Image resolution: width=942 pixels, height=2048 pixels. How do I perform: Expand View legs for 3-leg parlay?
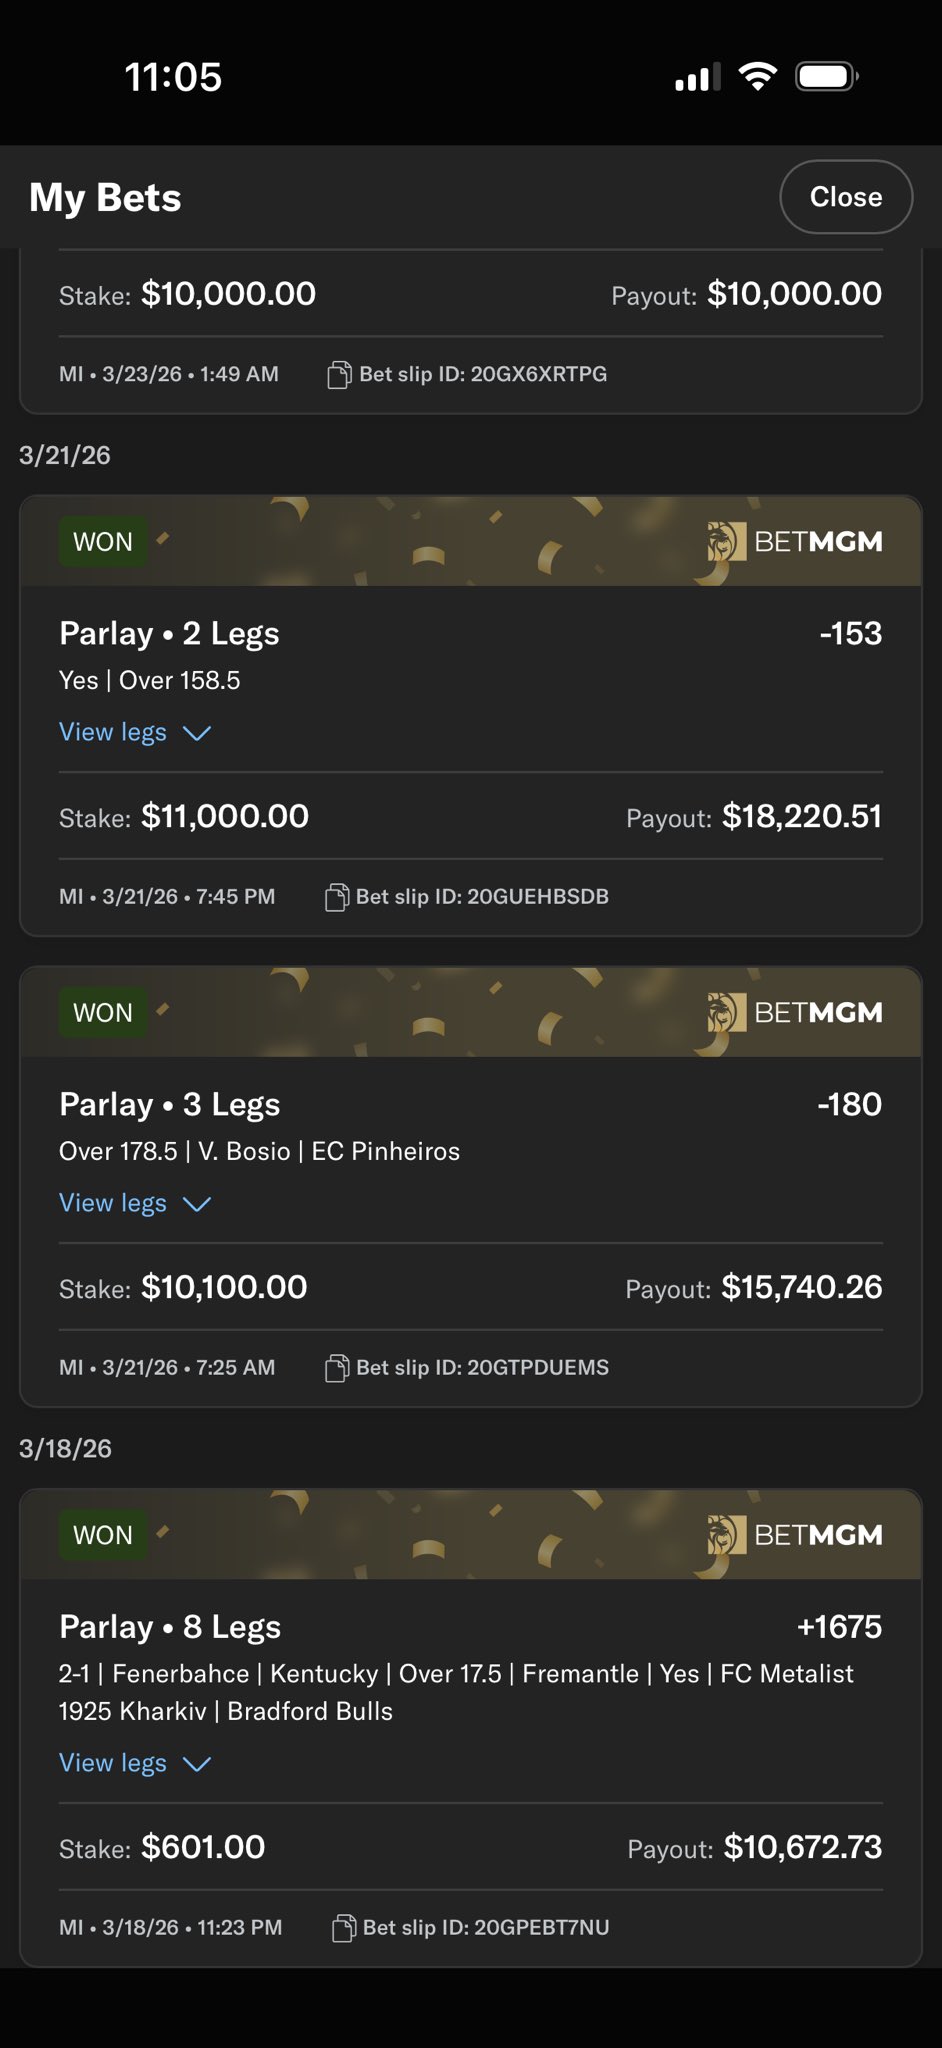point(135,1204)
